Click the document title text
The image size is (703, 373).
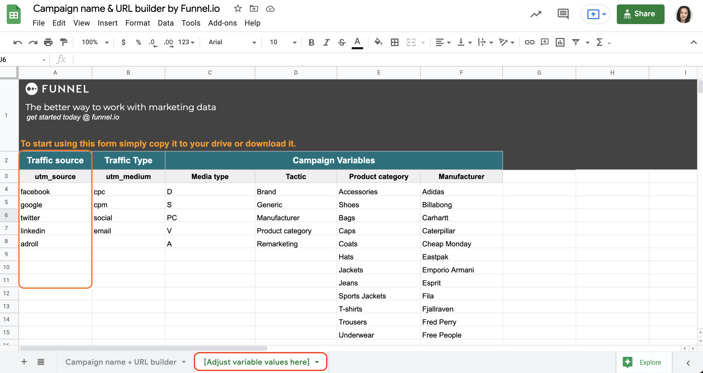(x=126, y=9)
